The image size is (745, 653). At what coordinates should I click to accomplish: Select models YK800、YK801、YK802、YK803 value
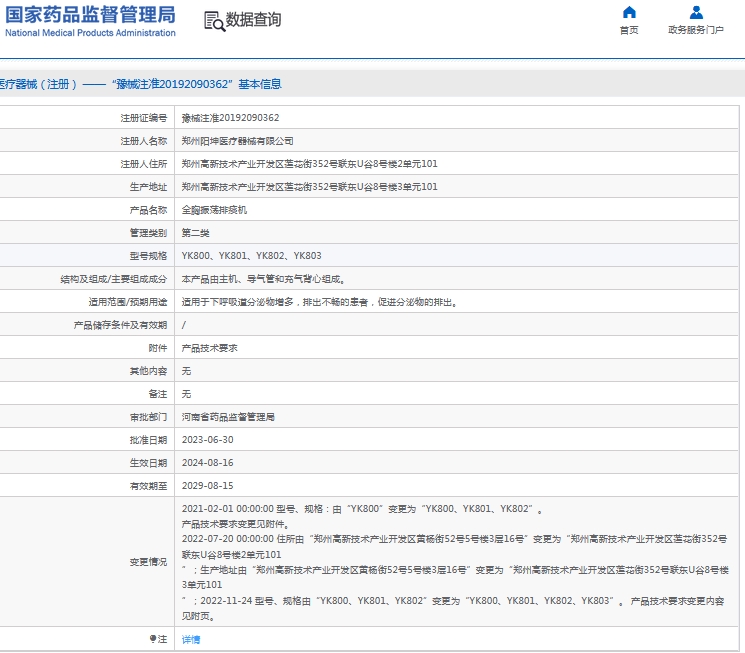251,256
